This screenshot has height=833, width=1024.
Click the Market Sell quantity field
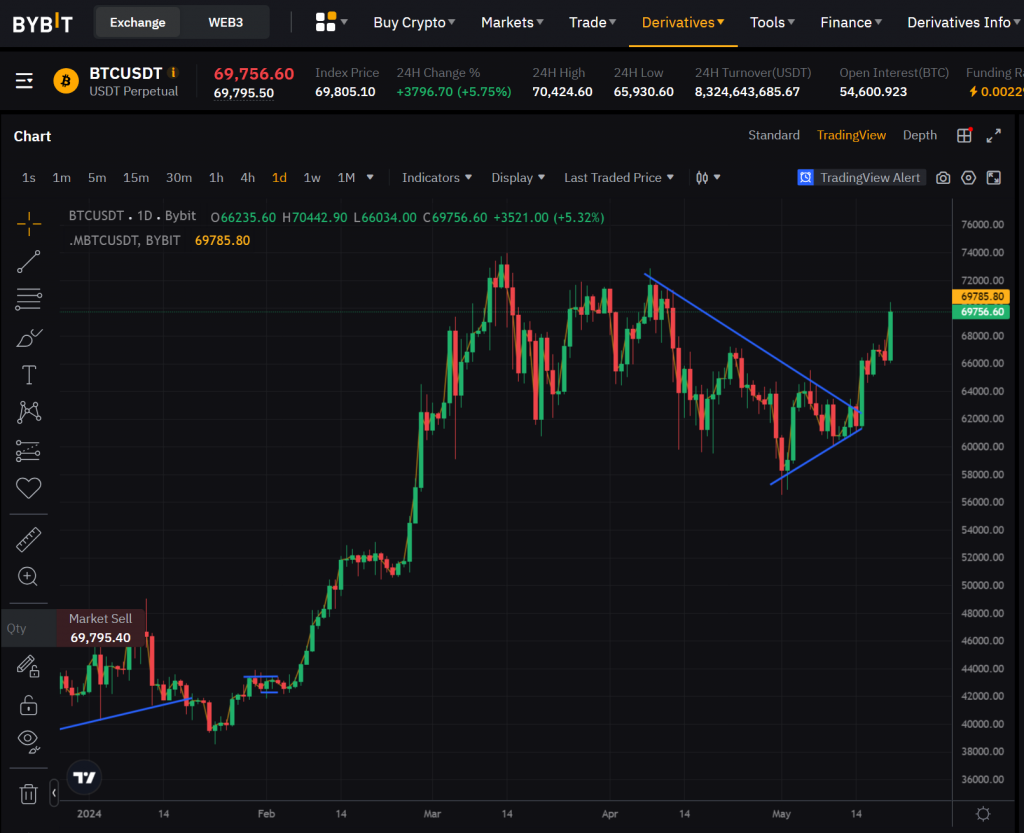30,629
